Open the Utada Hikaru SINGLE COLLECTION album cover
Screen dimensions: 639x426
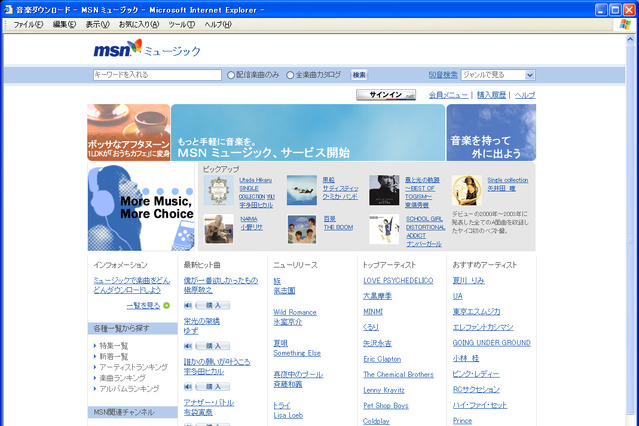(219, 190)
